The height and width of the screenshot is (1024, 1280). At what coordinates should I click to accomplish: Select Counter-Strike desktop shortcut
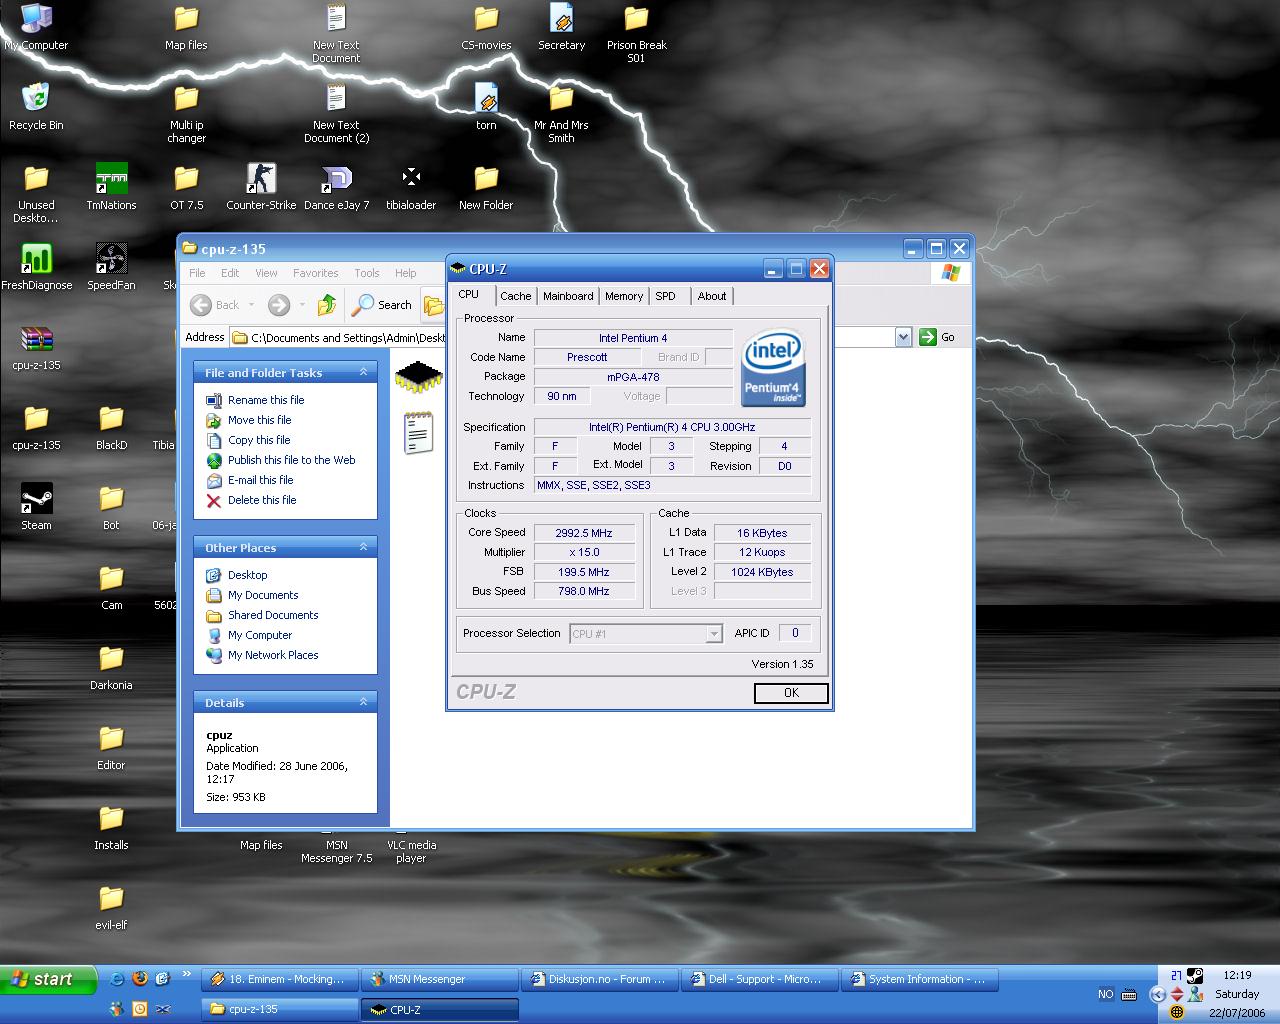click(261, 187)
